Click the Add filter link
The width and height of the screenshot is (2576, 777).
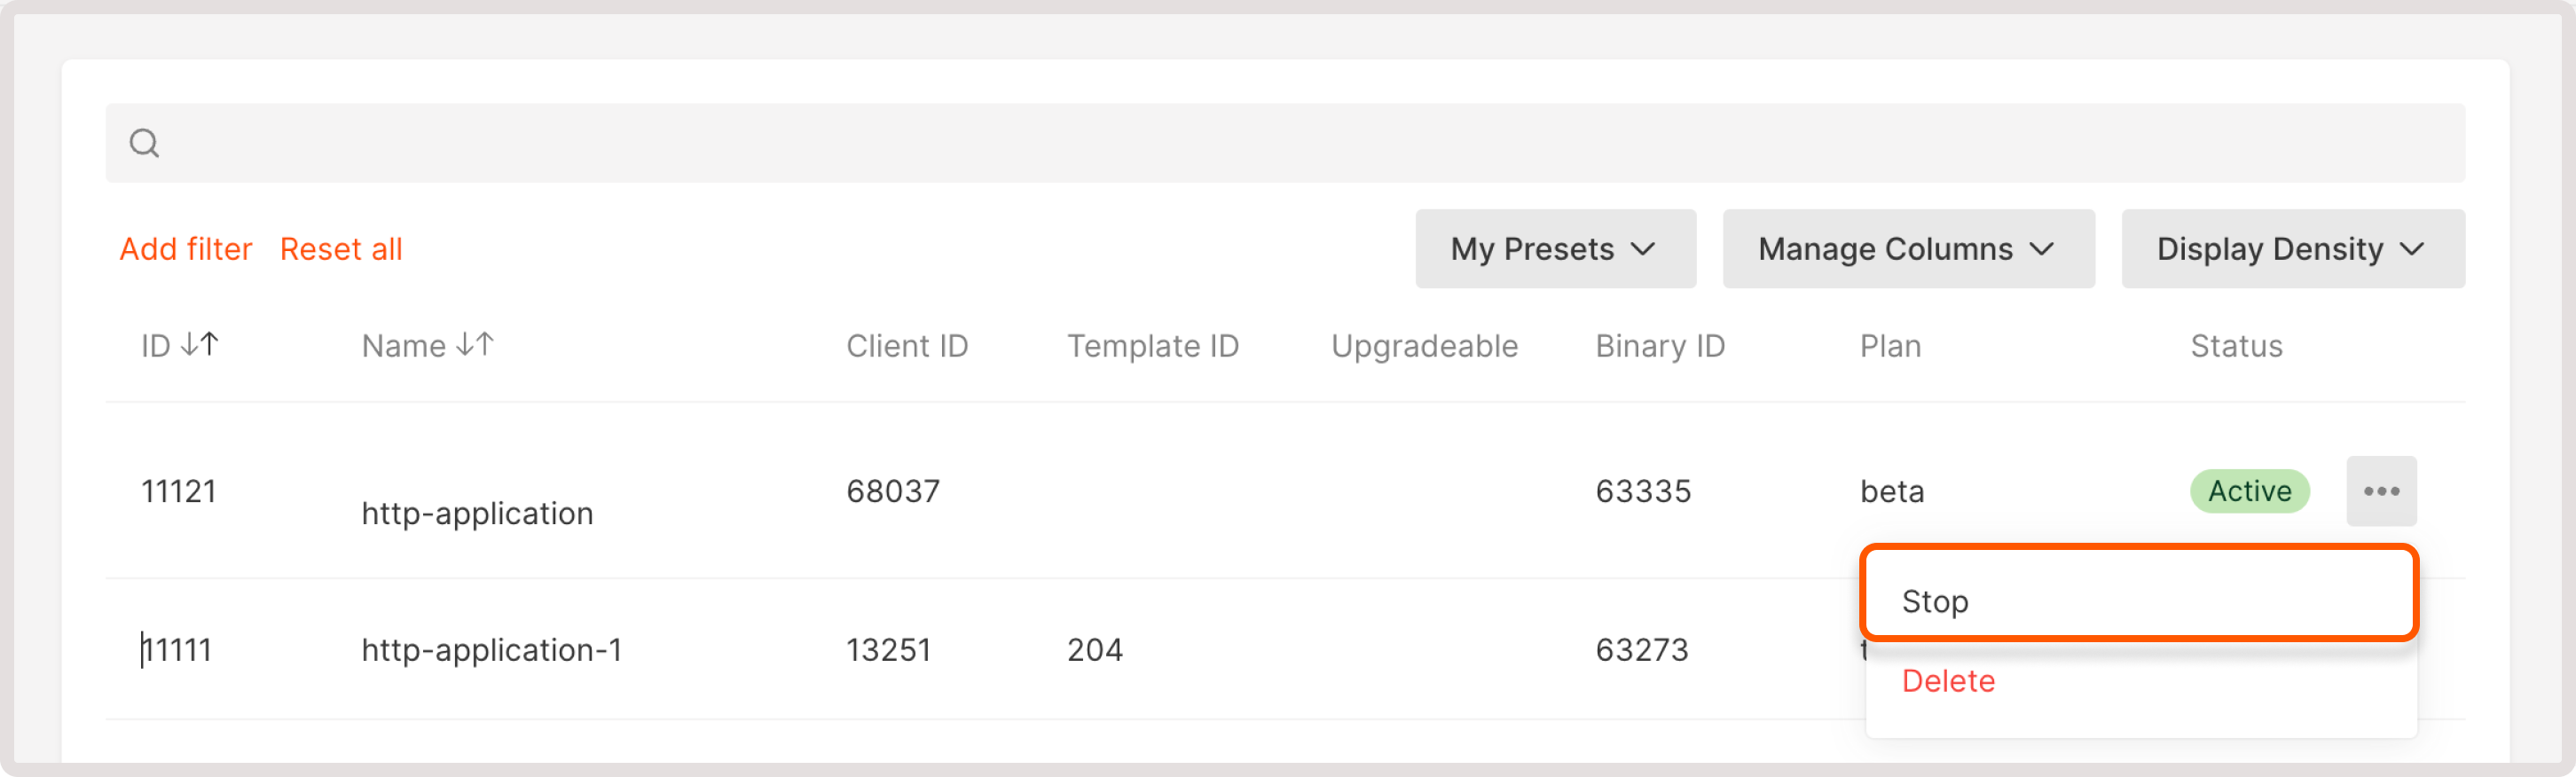point(186,249)
